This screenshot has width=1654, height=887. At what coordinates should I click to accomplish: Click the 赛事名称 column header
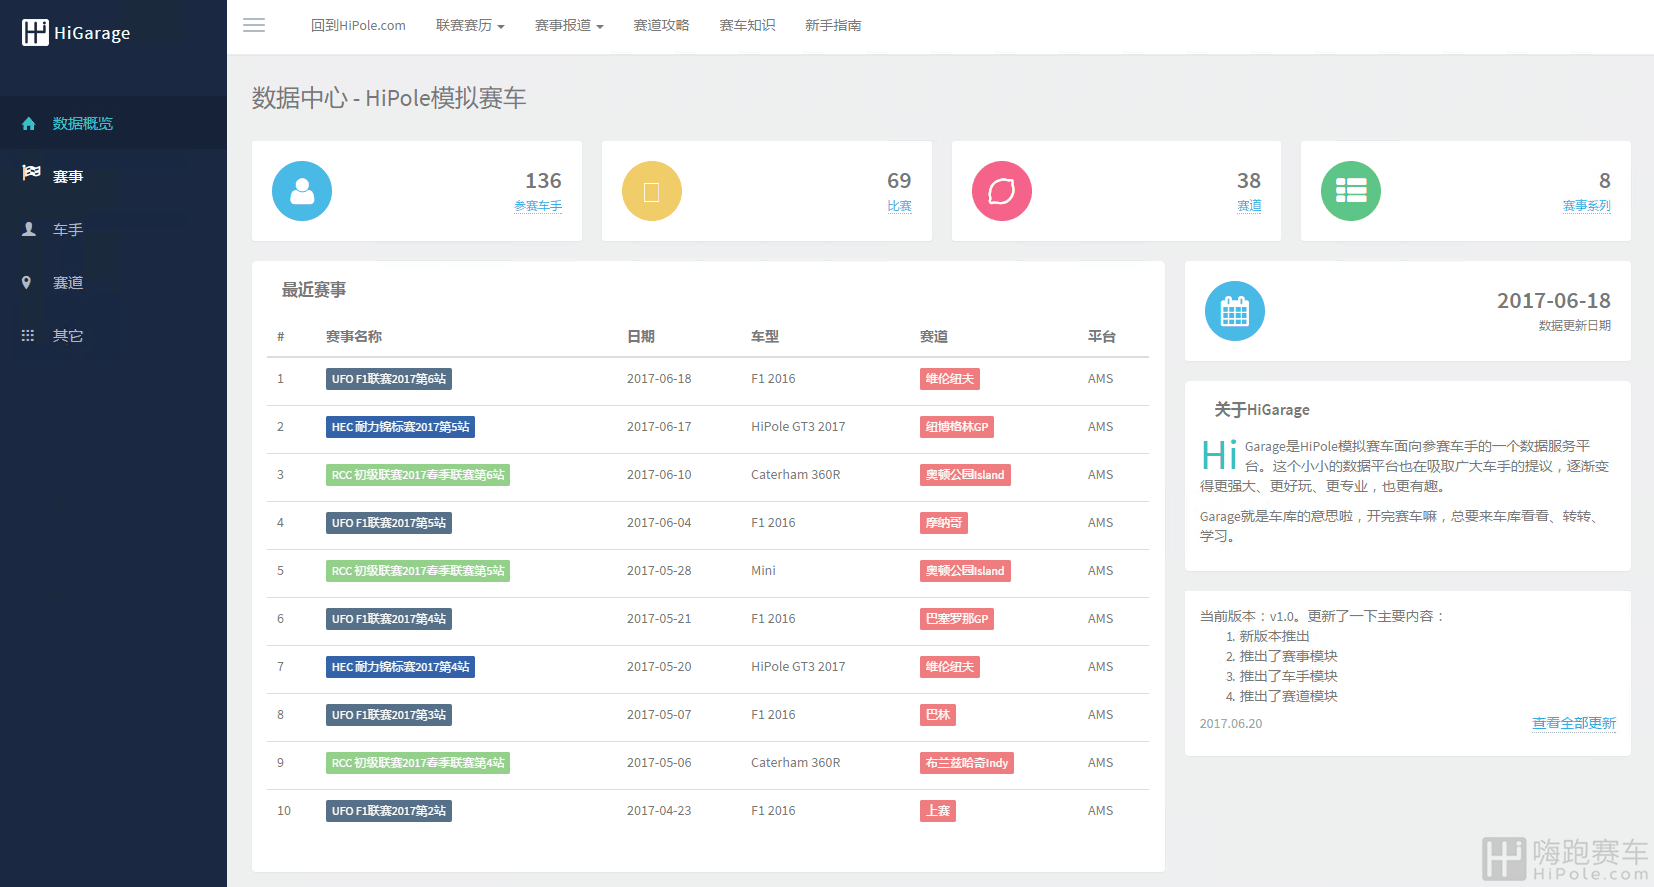(x=354, y=337)
